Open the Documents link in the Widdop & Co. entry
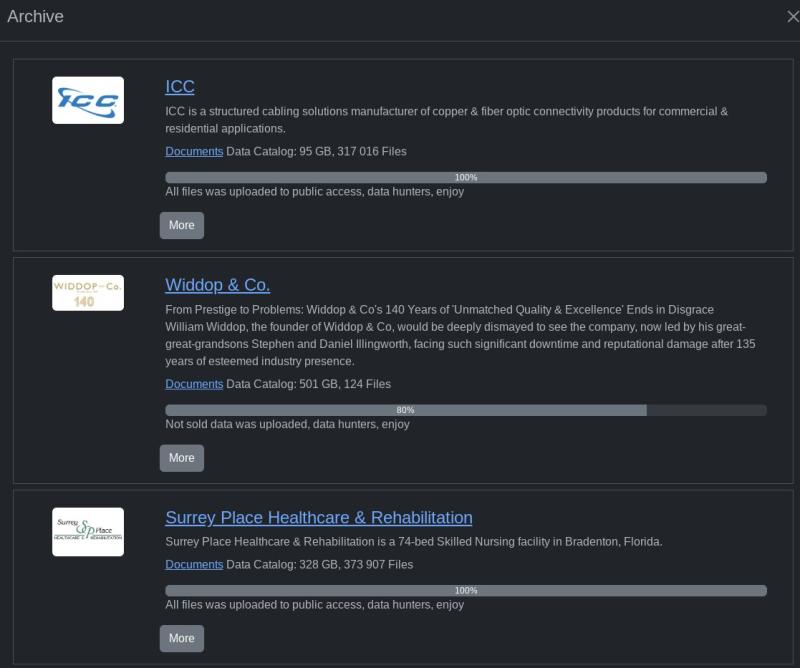Screen dimensions: 800x668 (194, 384)
